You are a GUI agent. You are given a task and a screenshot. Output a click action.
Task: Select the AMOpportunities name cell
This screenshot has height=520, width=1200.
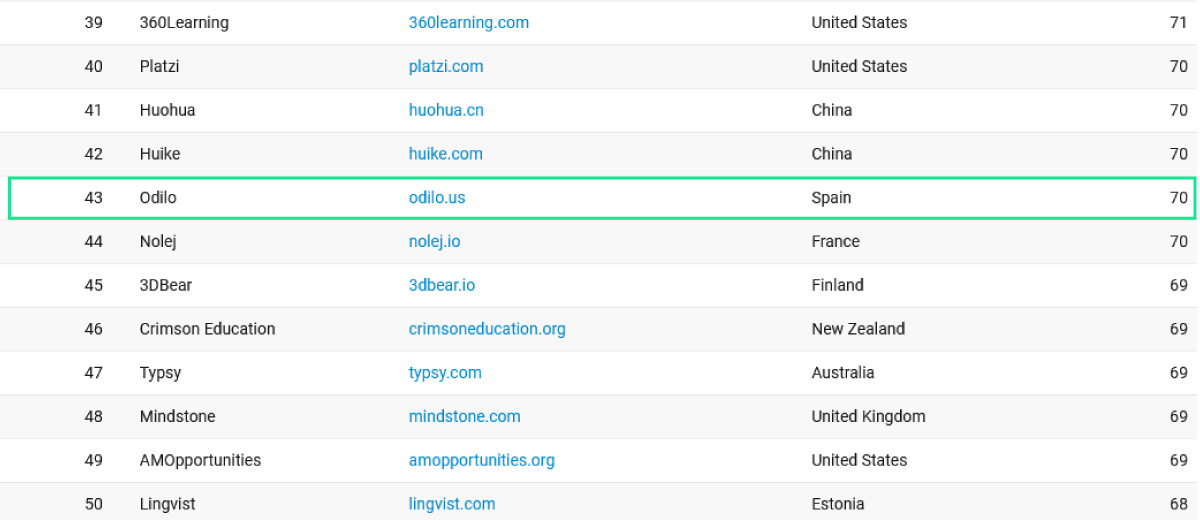point(200,461)
